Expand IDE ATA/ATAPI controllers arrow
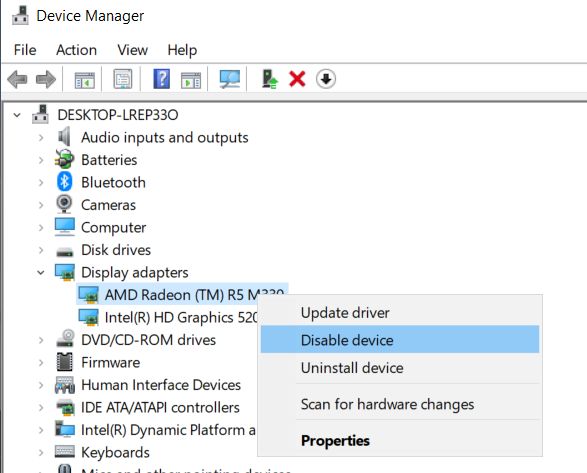 (41, 407)
